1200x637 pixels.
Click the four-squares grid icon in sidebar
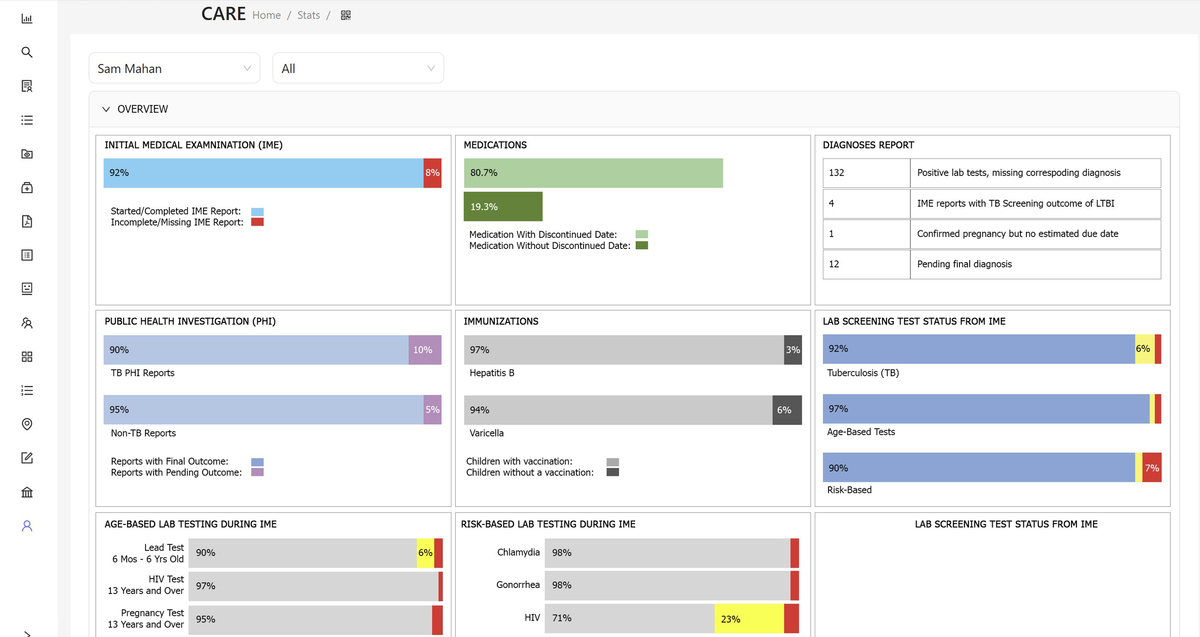(27, 357)
